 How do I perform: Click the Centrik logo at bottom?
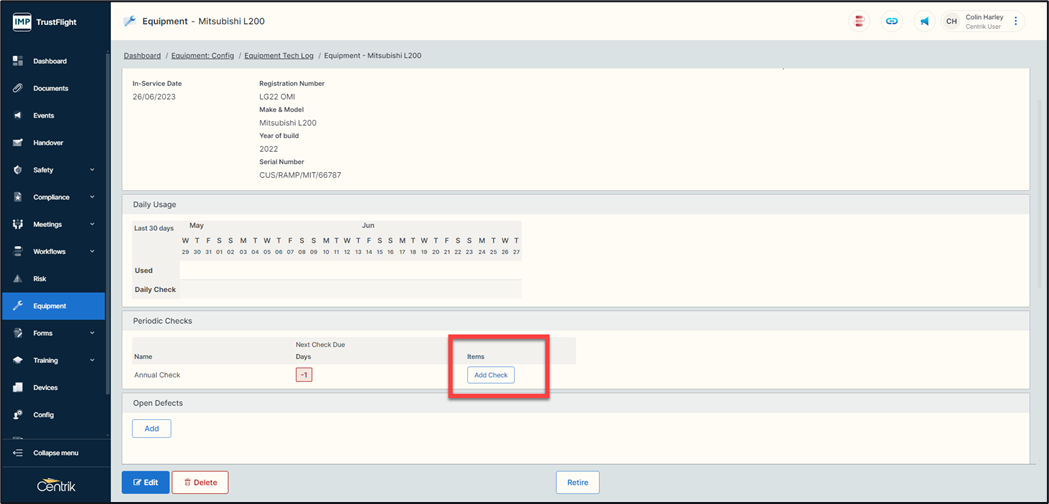click(56, 486)
